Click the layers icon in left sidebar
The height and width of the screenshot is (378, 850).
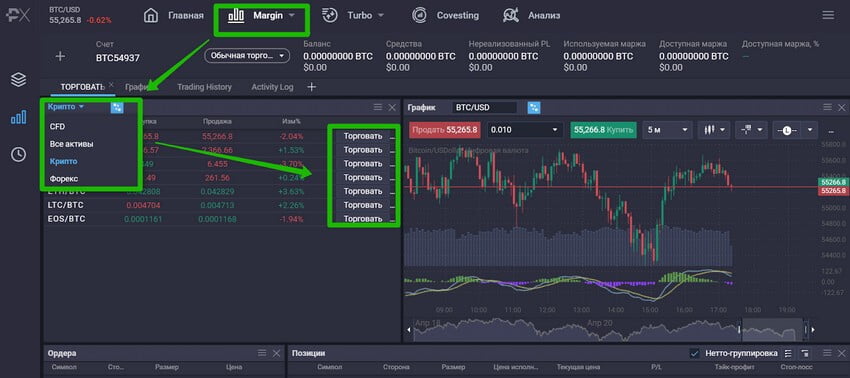point(18,80)
